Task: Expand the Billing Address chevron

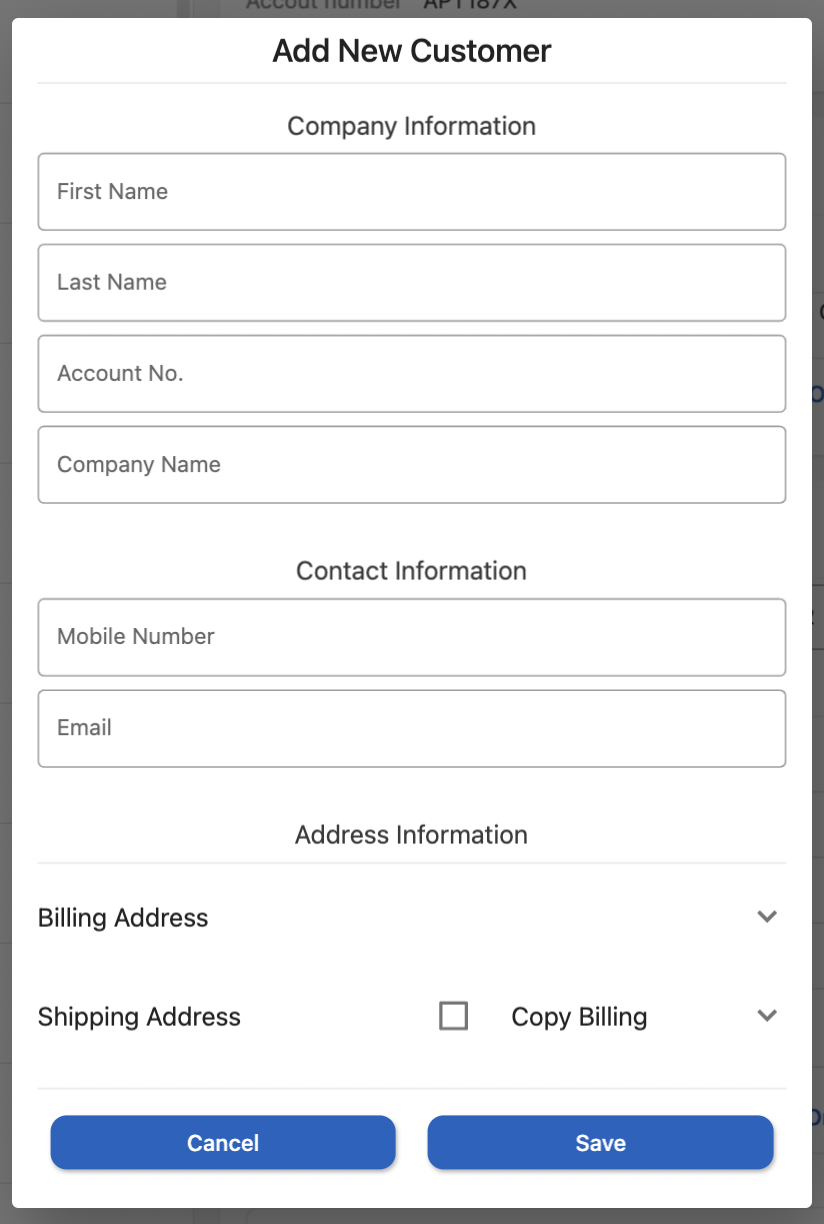Action: (x=767, y=917)
